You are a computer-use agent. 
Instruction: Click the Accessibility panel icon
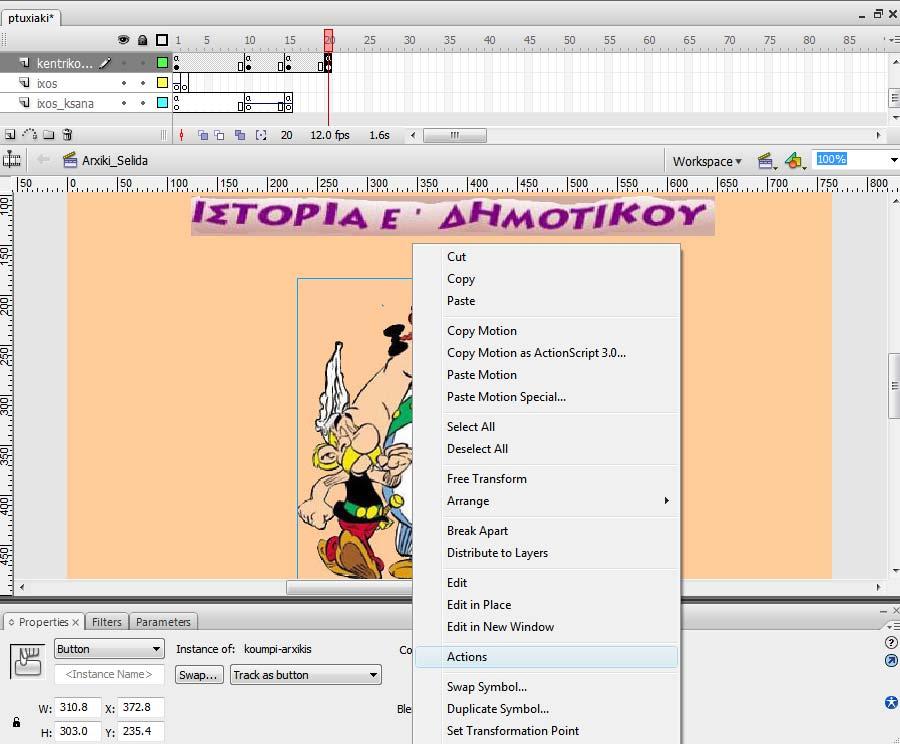pyautogui.click(x=891, y=703)
